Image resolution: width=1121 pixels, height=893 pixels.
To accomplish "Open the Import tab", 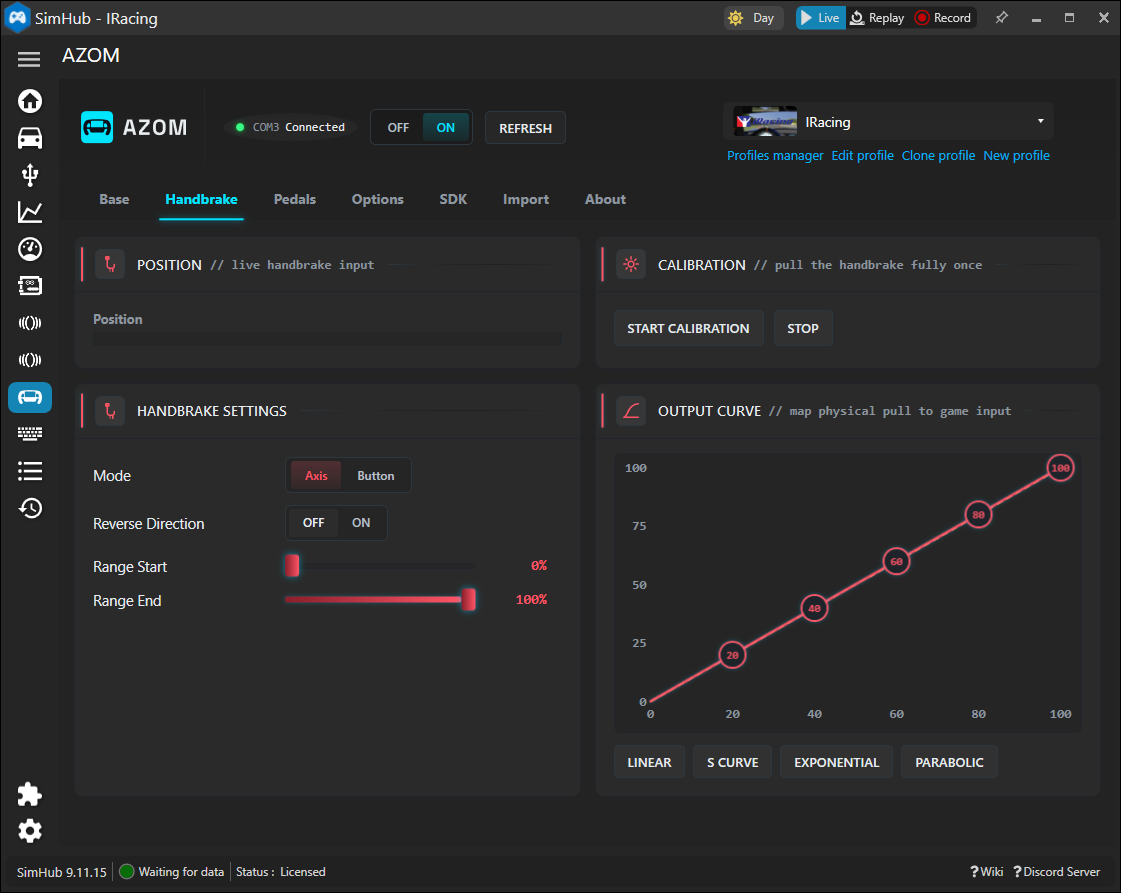I will [525, 199].
